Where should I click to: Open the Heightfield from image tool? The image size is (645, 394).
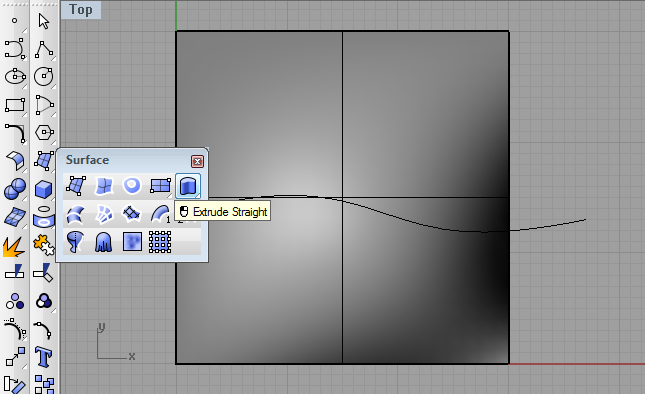(132, 242)
